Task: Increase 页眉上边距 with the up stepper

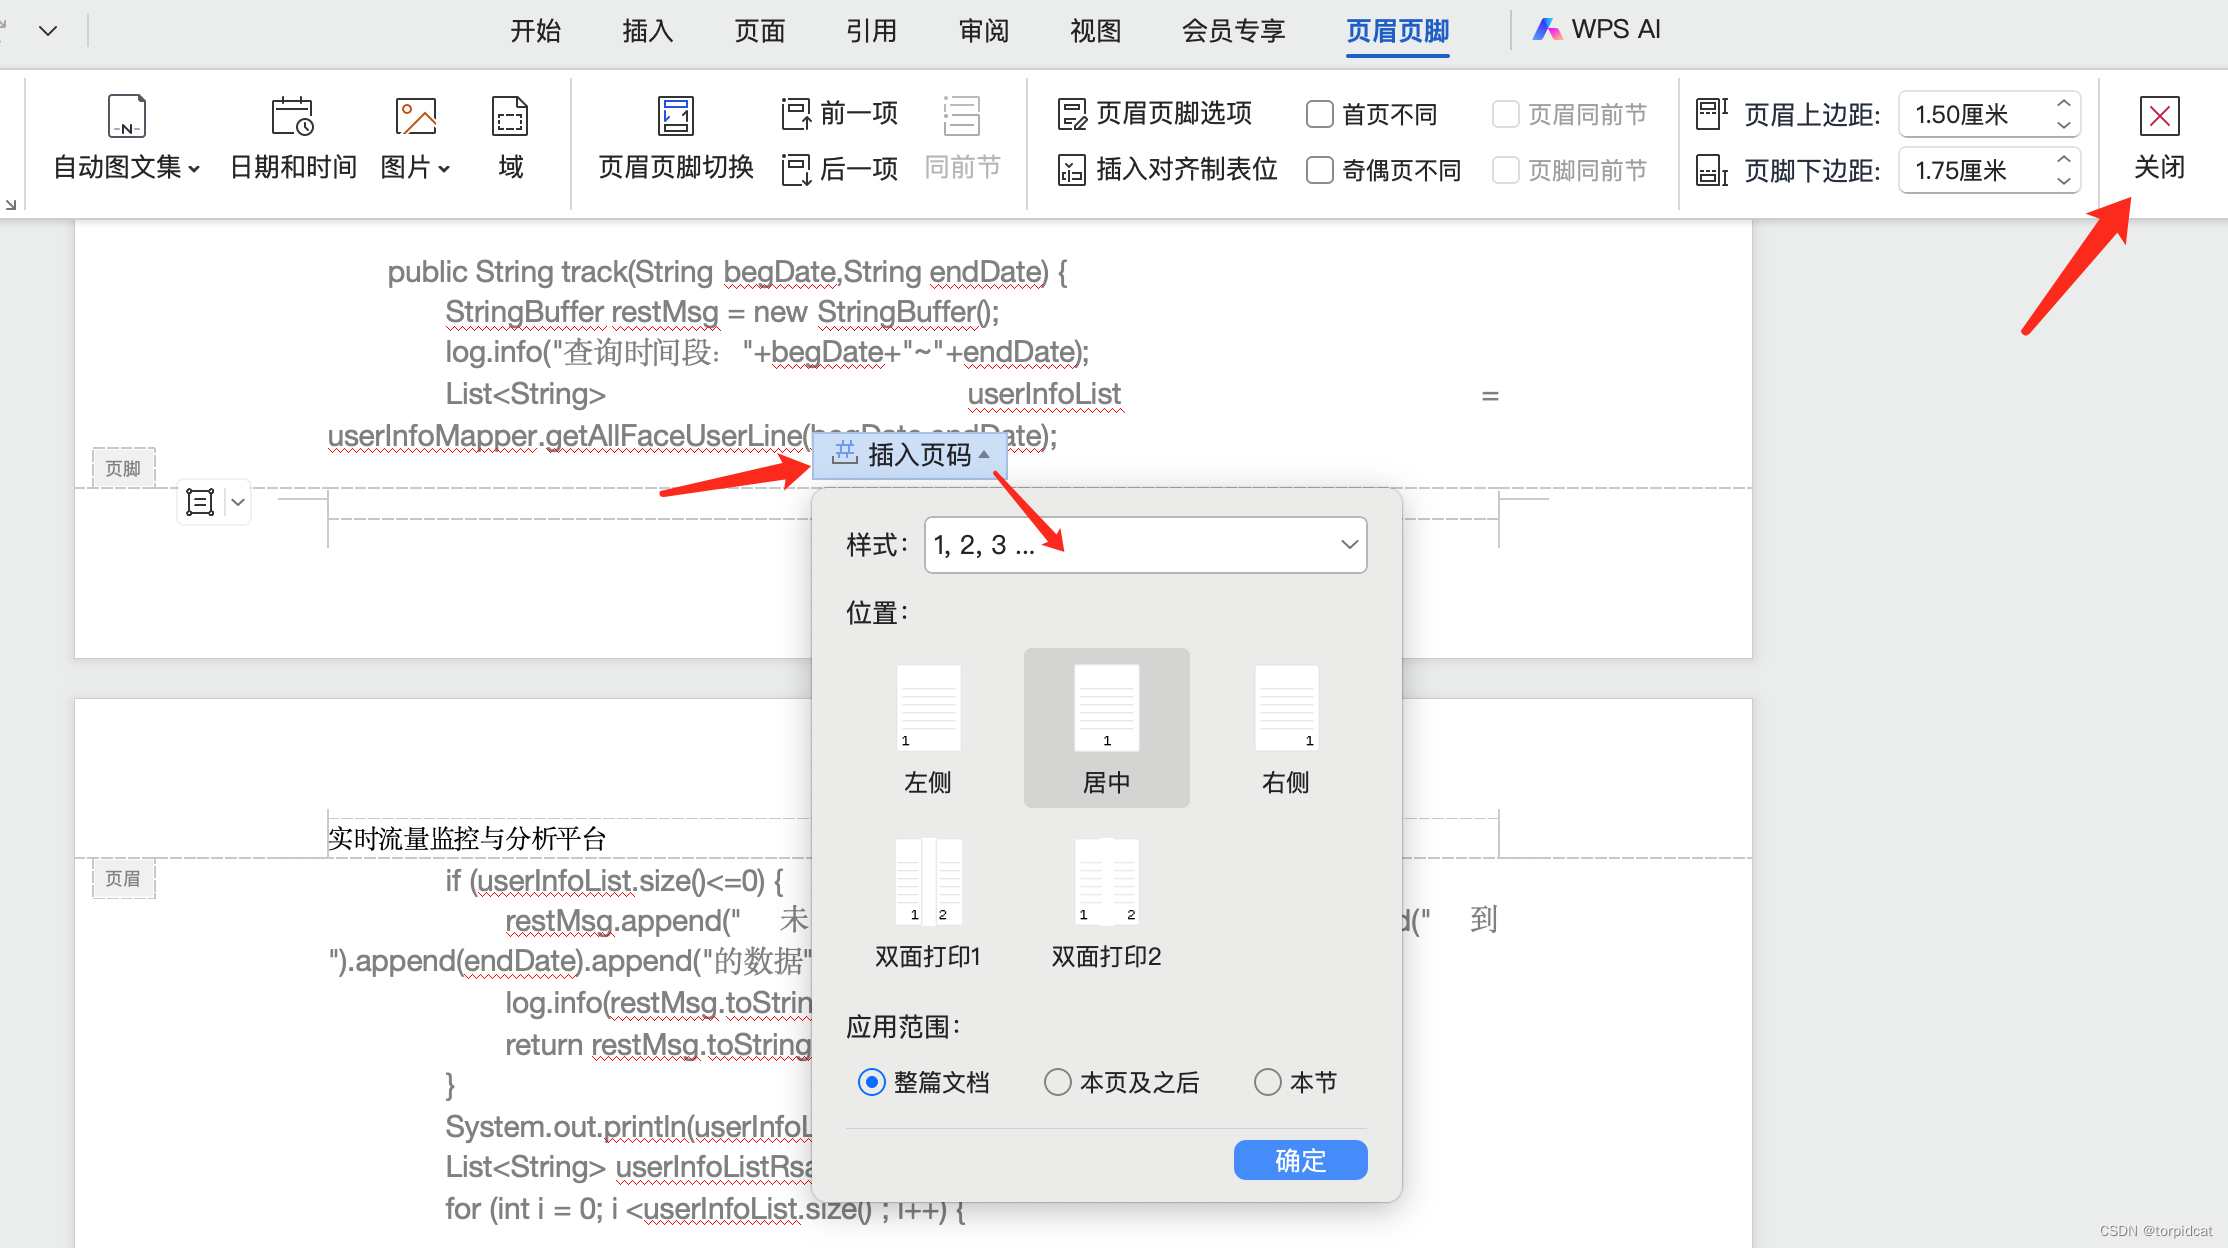Action: (x=2063, y=103)
